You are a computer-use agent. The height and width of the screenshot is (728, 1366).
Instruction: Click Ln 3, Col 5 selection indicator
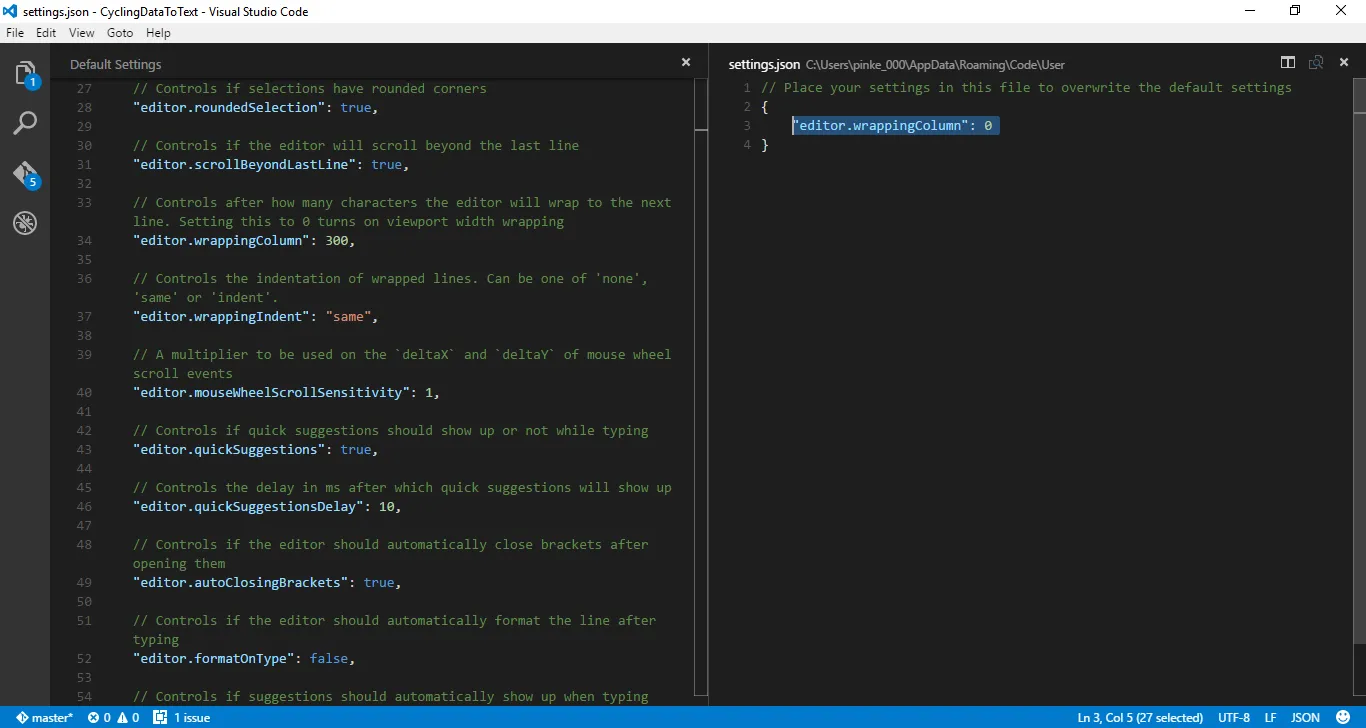(1140, 717)
